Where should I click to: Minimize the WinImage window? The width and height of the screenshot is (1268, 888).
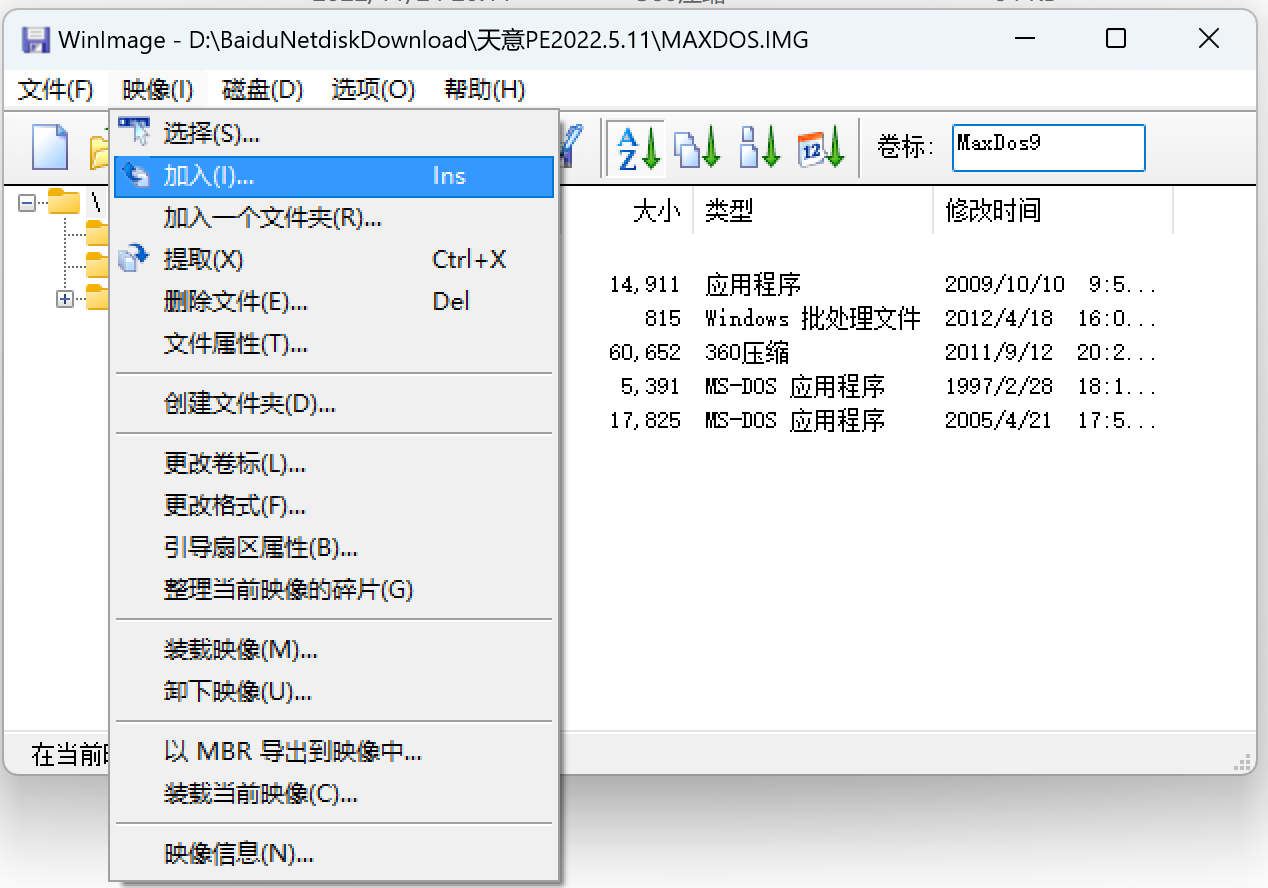[1024, 39]
